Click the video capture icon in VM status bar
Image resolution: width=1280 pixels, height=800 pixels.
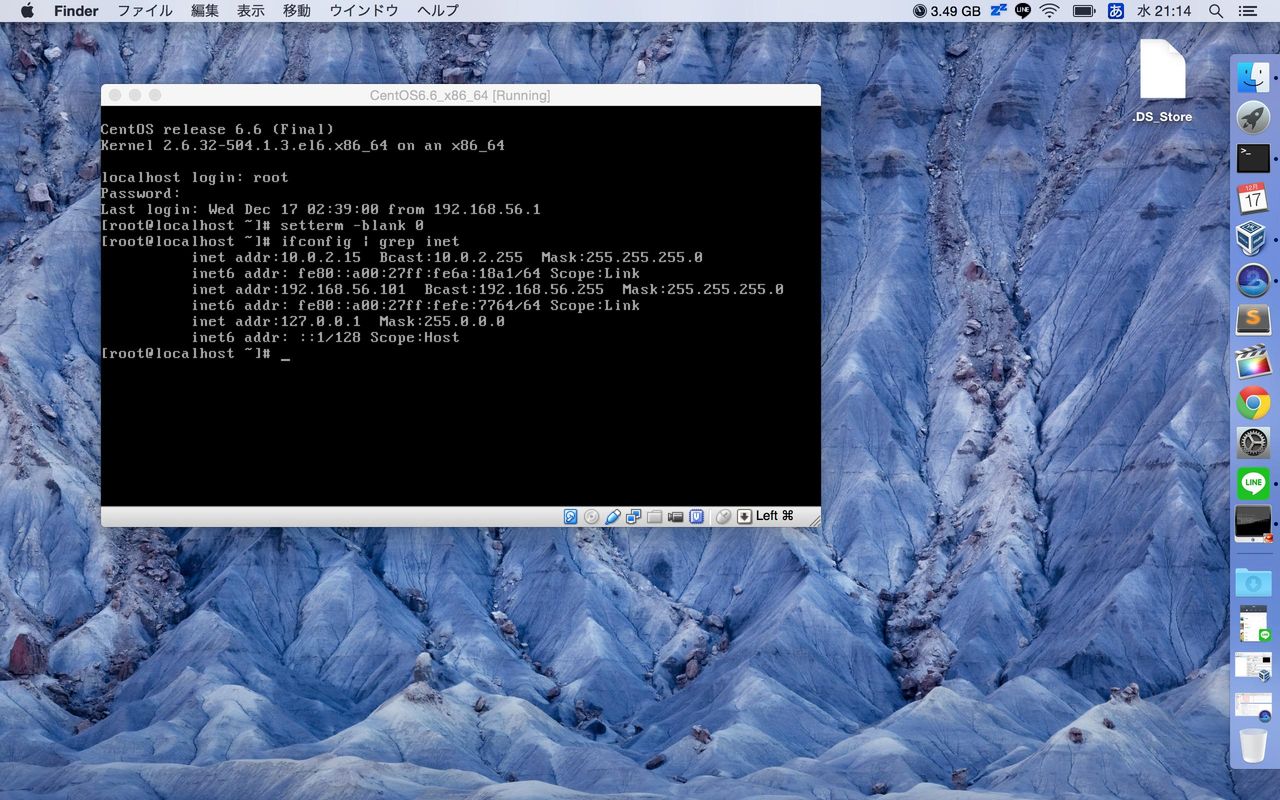pos(676,516)
